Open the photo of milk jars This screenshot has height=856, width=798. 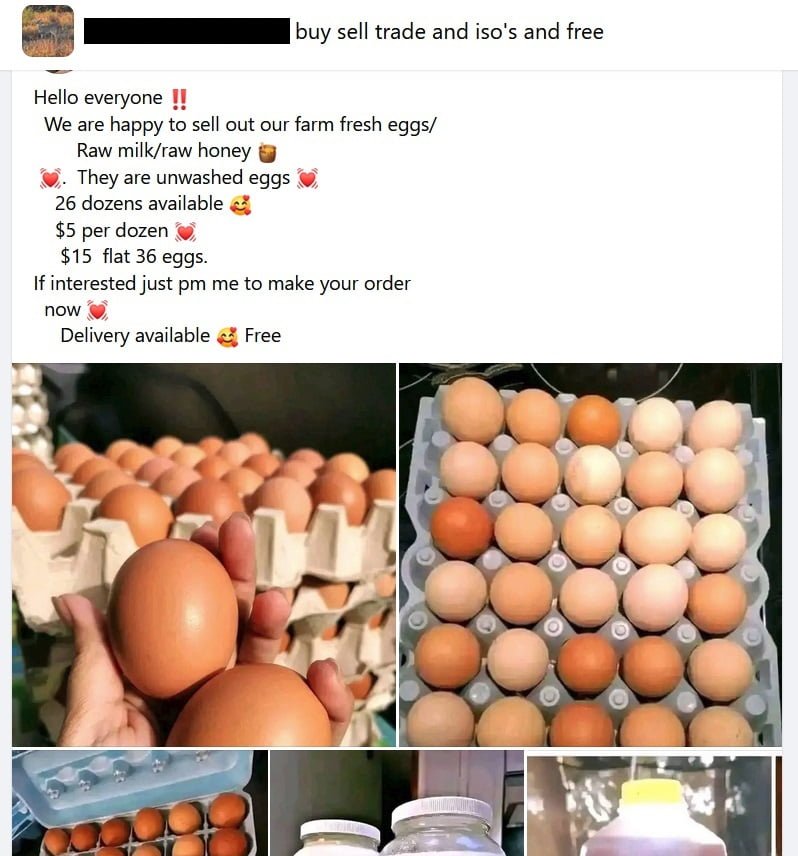(397, 803)
